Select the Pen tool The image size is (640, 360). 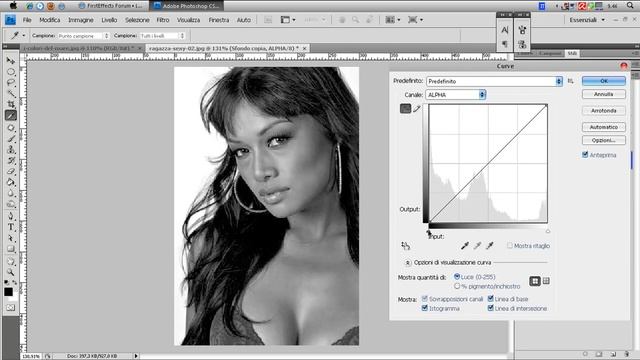tap(11, 216)
